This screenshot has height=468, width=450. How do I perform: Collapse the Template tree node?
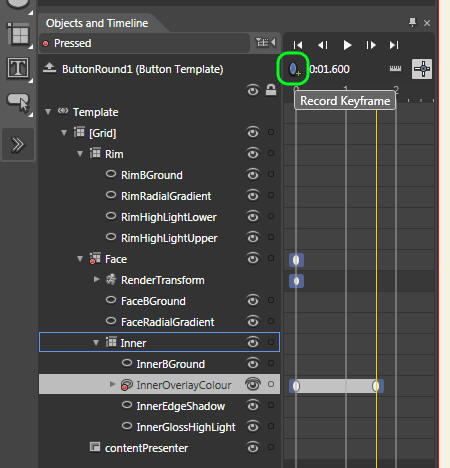click(x=48, y=112)
